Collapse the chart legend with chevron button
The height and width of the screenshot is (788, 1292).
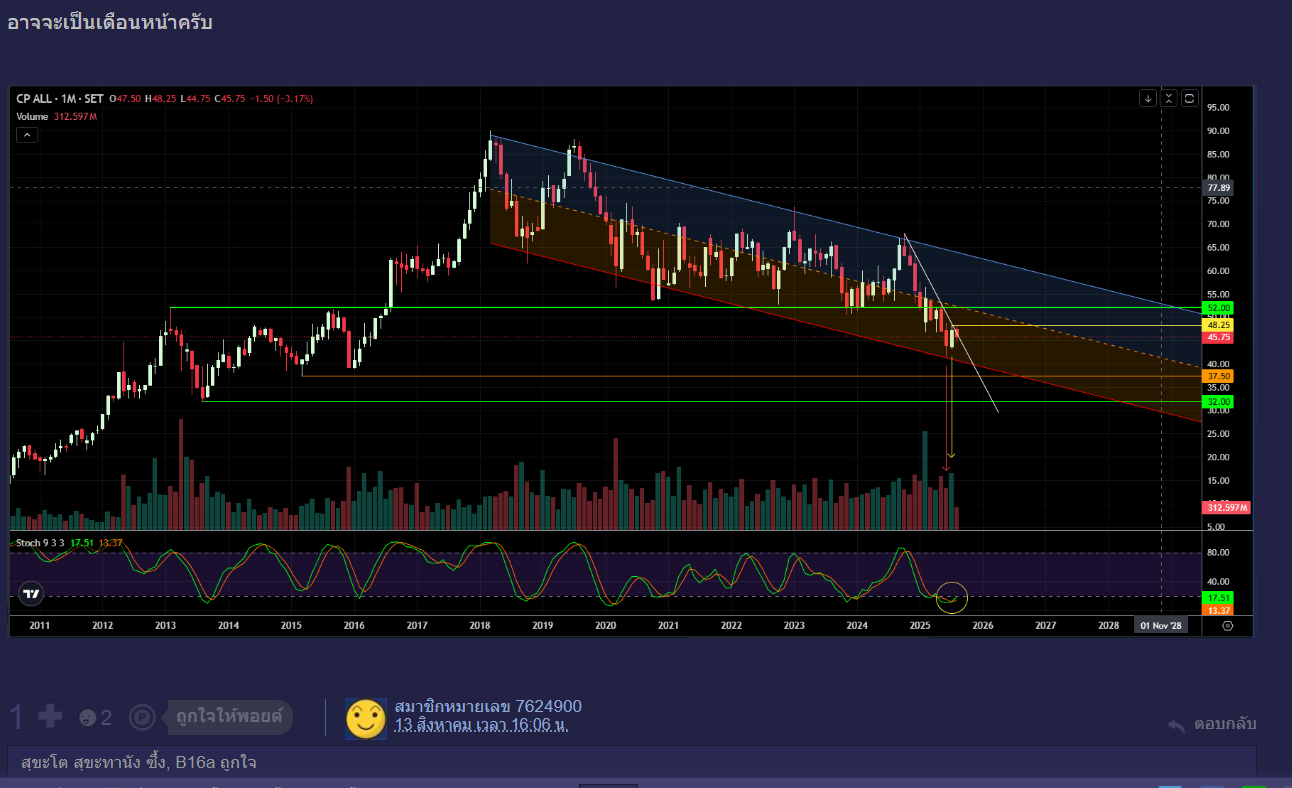[x=27, y=135]
